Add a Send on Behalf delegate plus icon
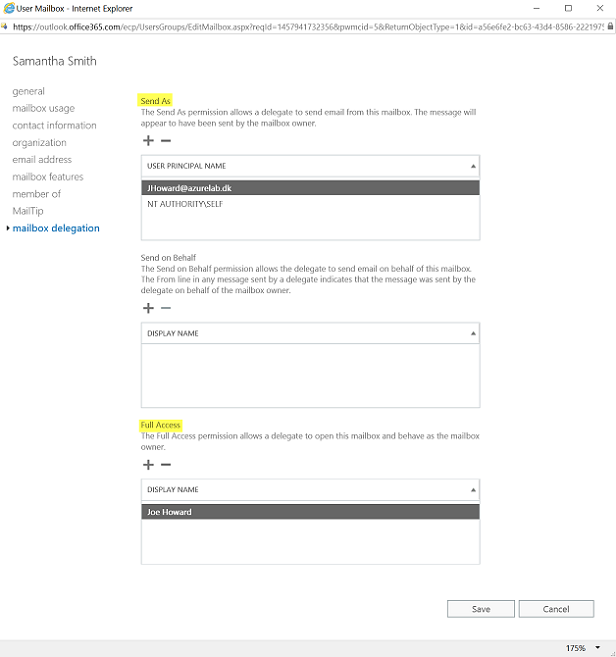Viewport: 616px width, 657px height. click(x=148, y=308)
